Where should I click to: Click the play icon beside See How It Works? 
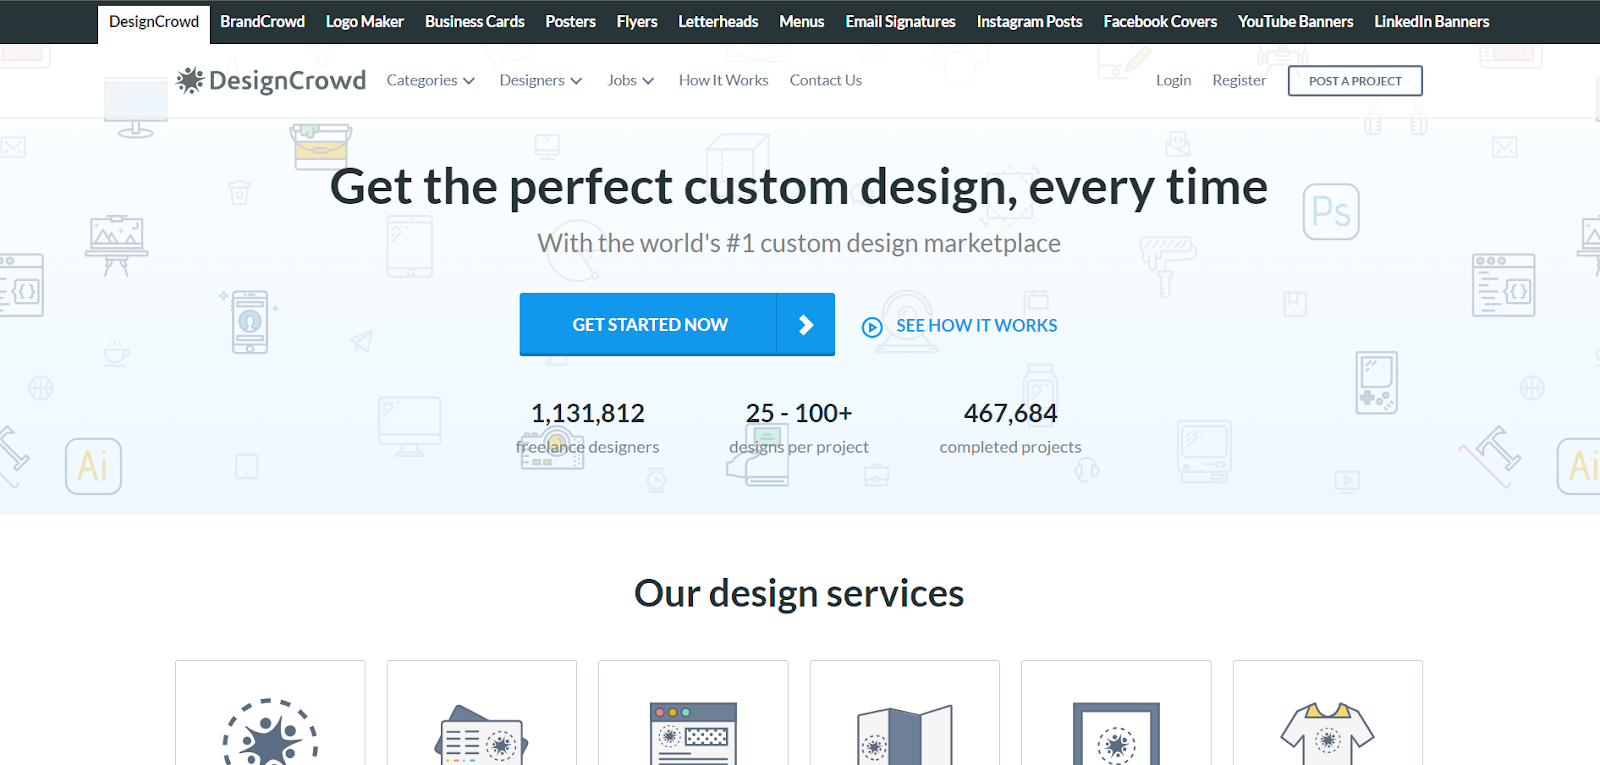(x=872, y=327)
